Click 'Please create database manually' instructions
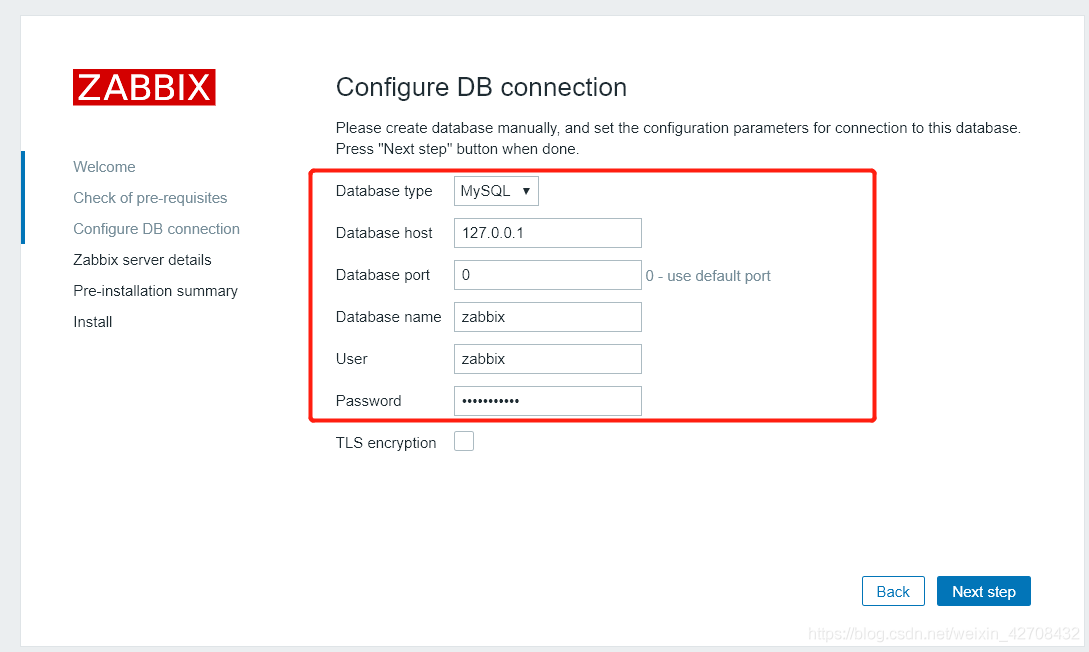This screenshot has height=652, width=1089. coord(678,138)
